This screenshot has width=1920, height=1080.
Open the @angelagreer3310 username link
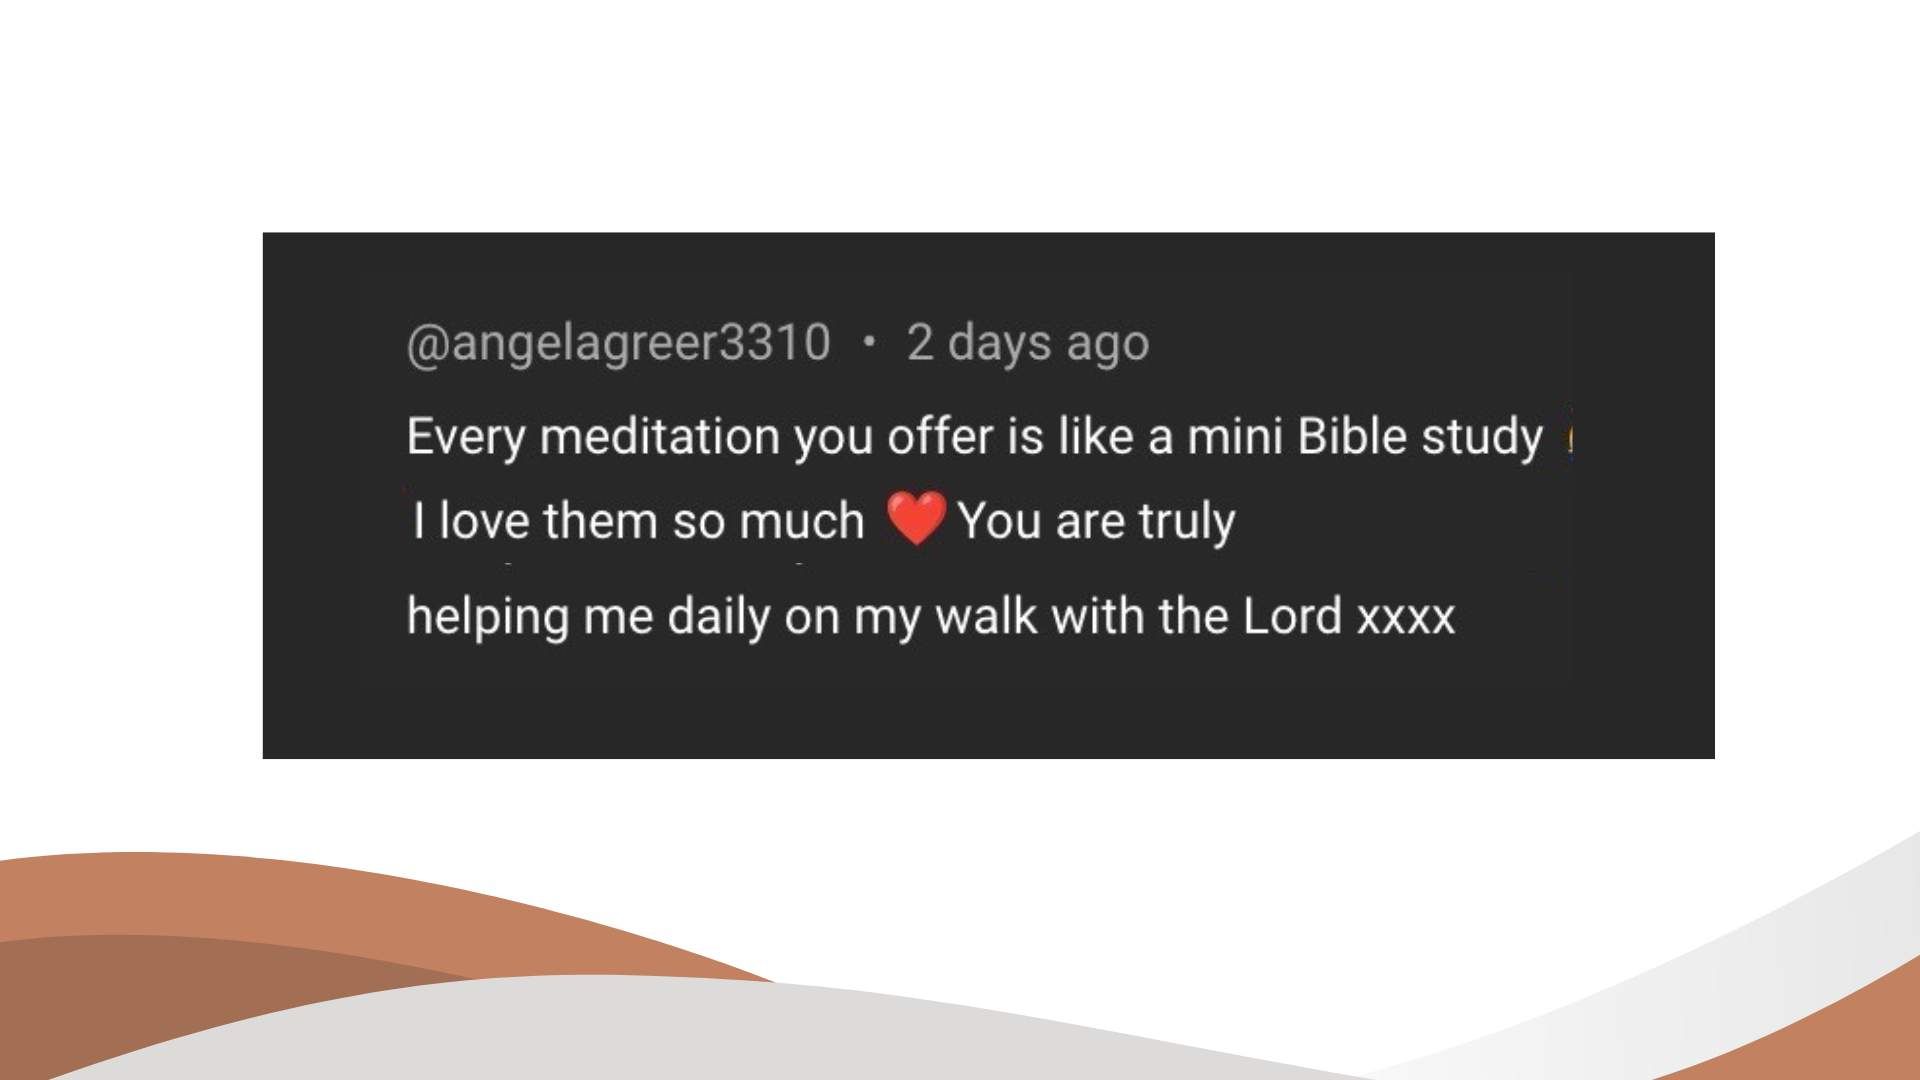[618, 343]
